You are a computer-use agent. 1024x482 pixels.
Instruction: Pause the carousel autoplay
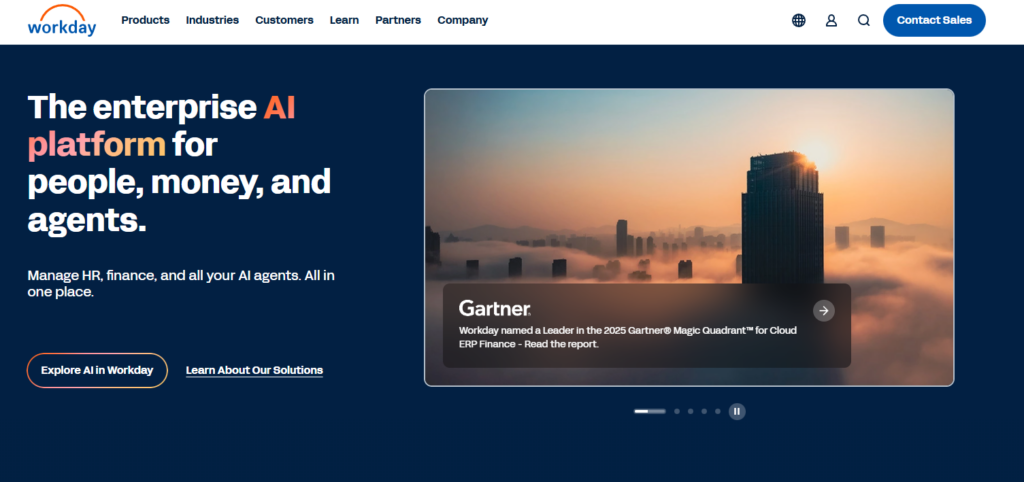pyautogui.click(x=737, y=411)
